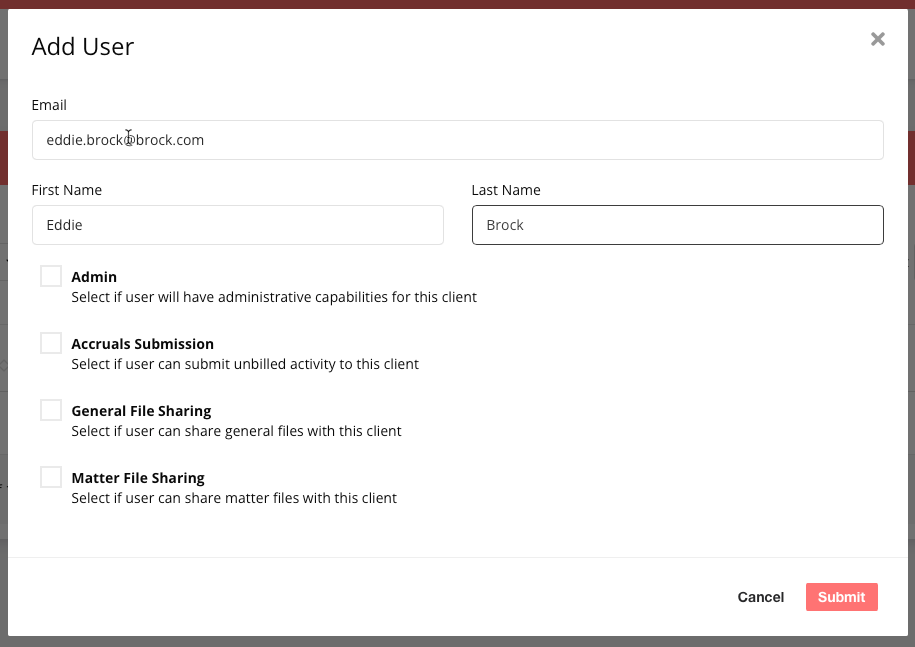Click the General File Sharing label
This screenshot has width=915, height=647.
tap(141, 410)
